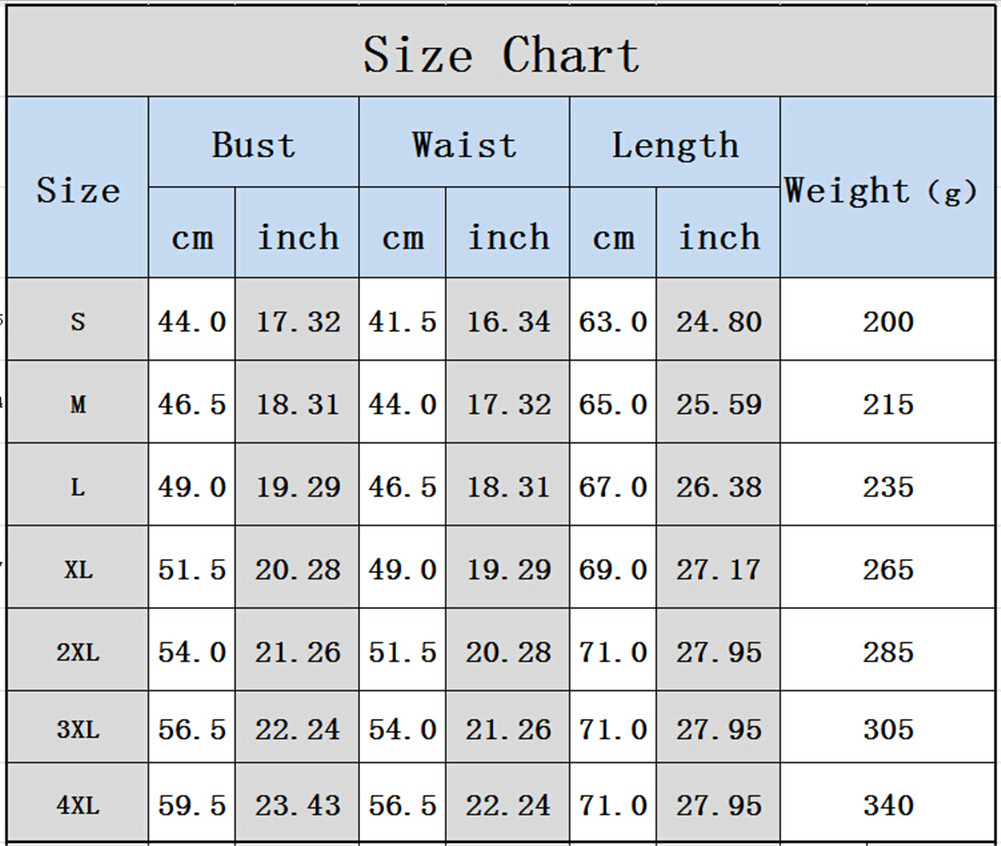The image size is (1001, 846).
Task: Click the 41.5 waist cm cell
Action: (402, 322)
